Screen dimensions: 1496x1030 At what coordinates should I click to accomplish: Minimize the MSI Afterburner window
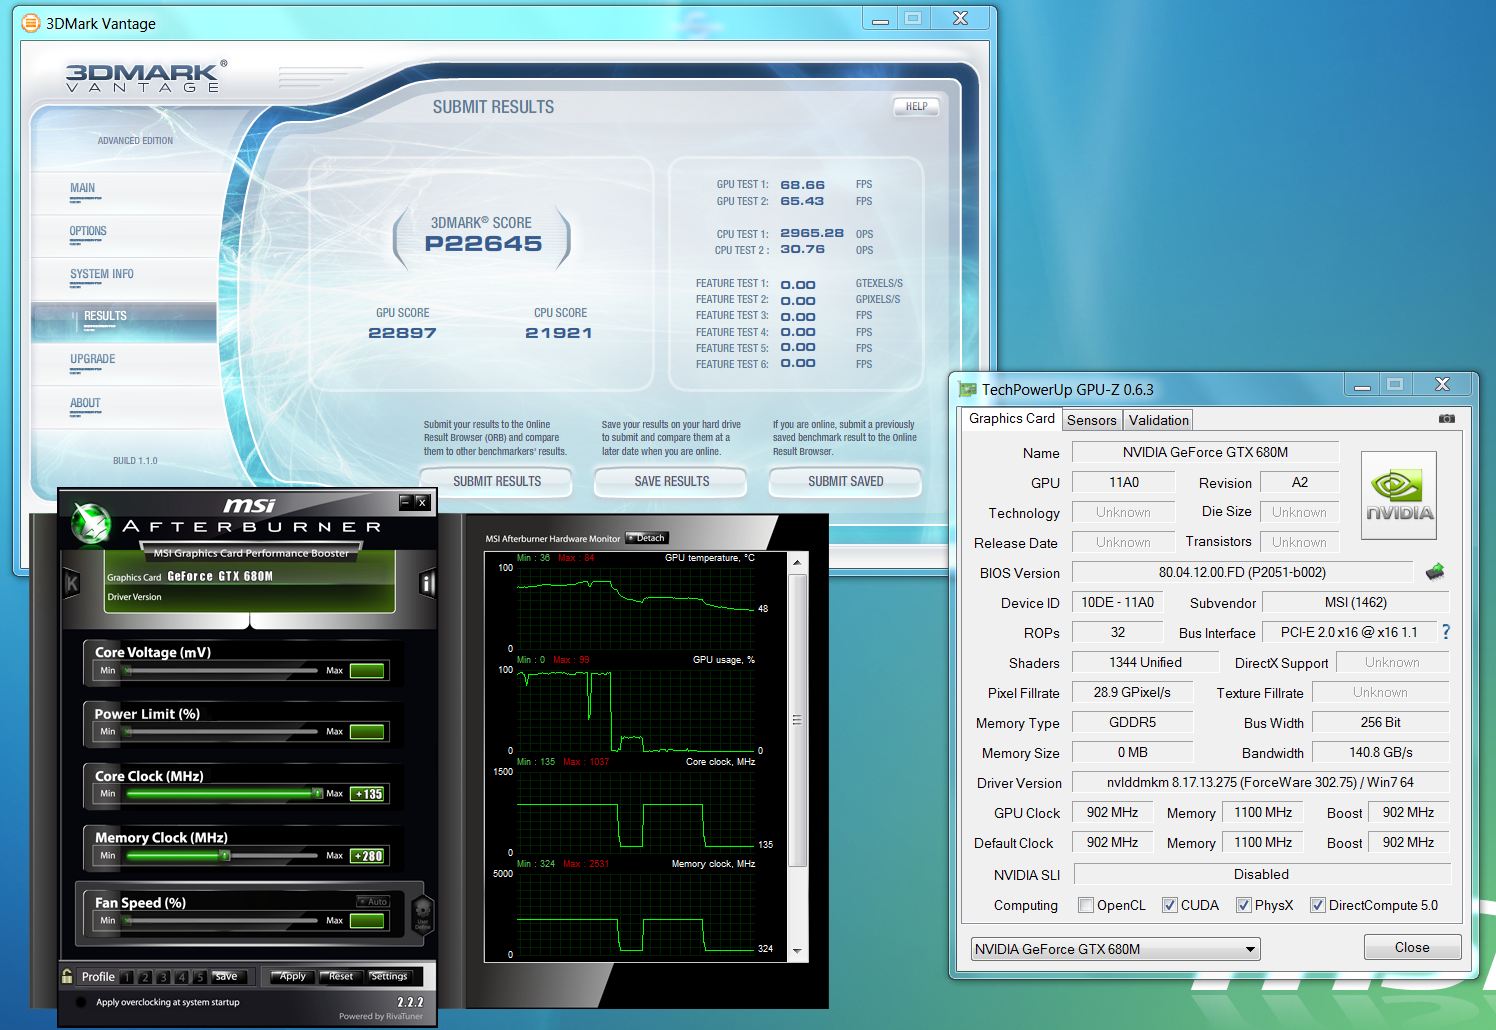405,501
